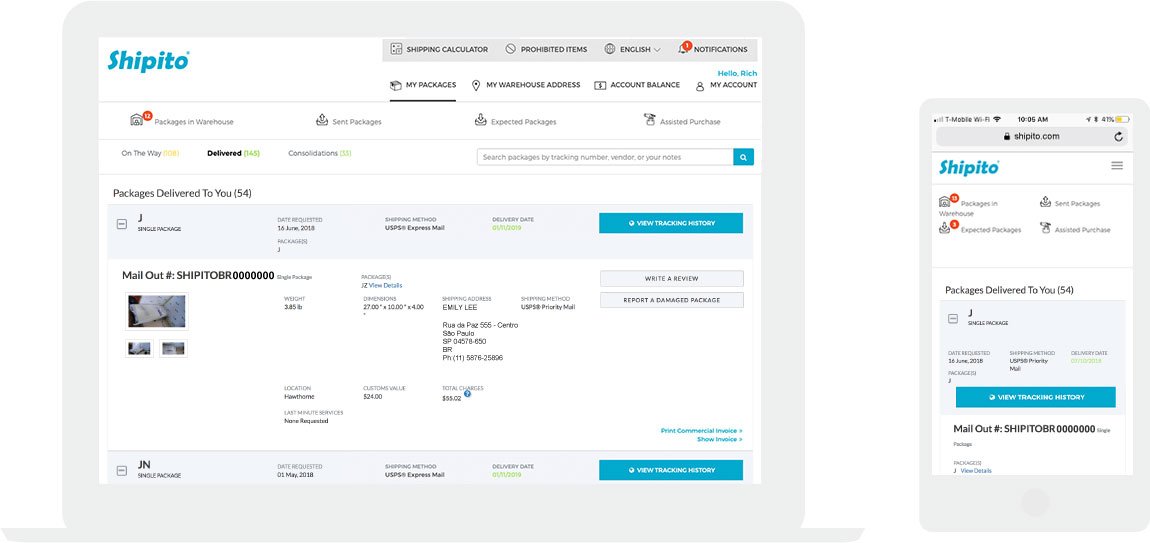Click the Notifications bell icon
The width and height of the screenshot is (1150, 543).
click(683, 49)
